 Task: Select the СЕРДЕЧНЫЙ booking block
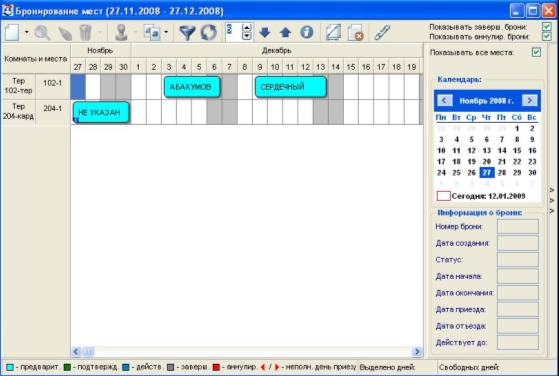coord(291,87)
